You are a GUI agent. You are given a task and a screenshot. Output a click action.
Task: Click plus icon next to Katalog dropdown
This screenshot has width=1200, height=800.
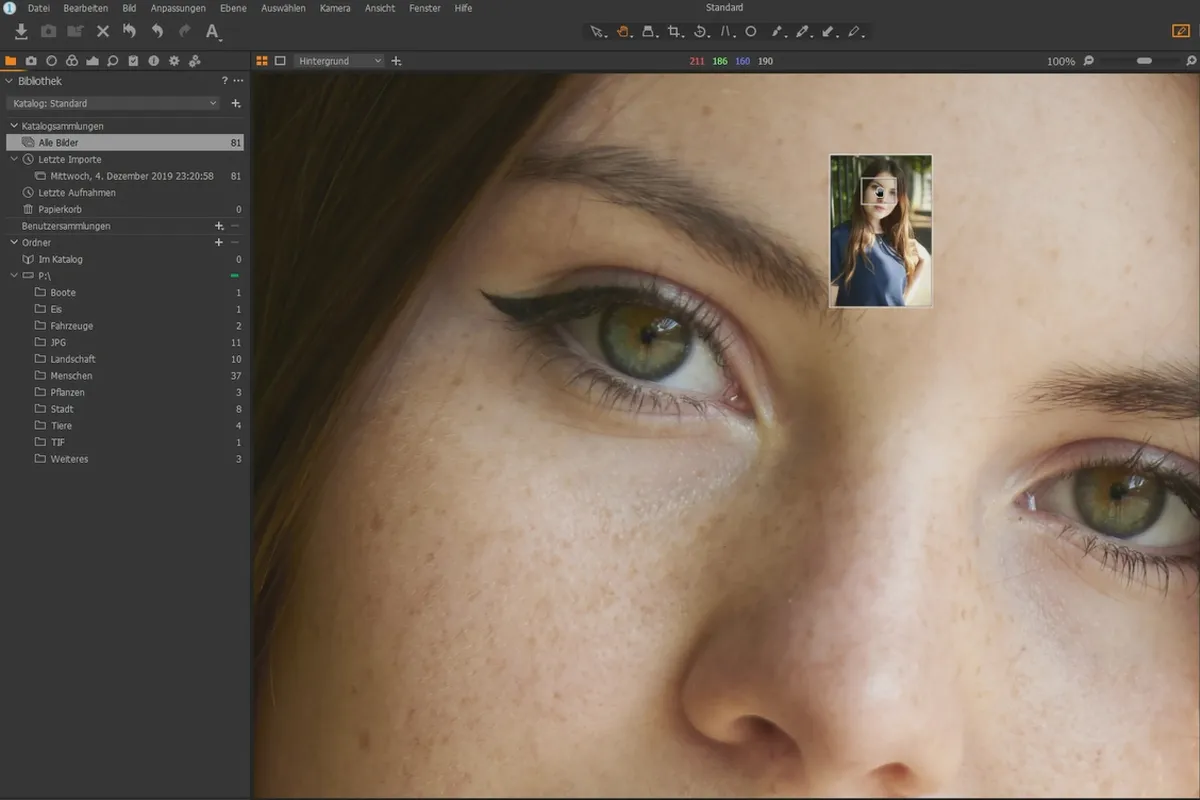[236, 103]
